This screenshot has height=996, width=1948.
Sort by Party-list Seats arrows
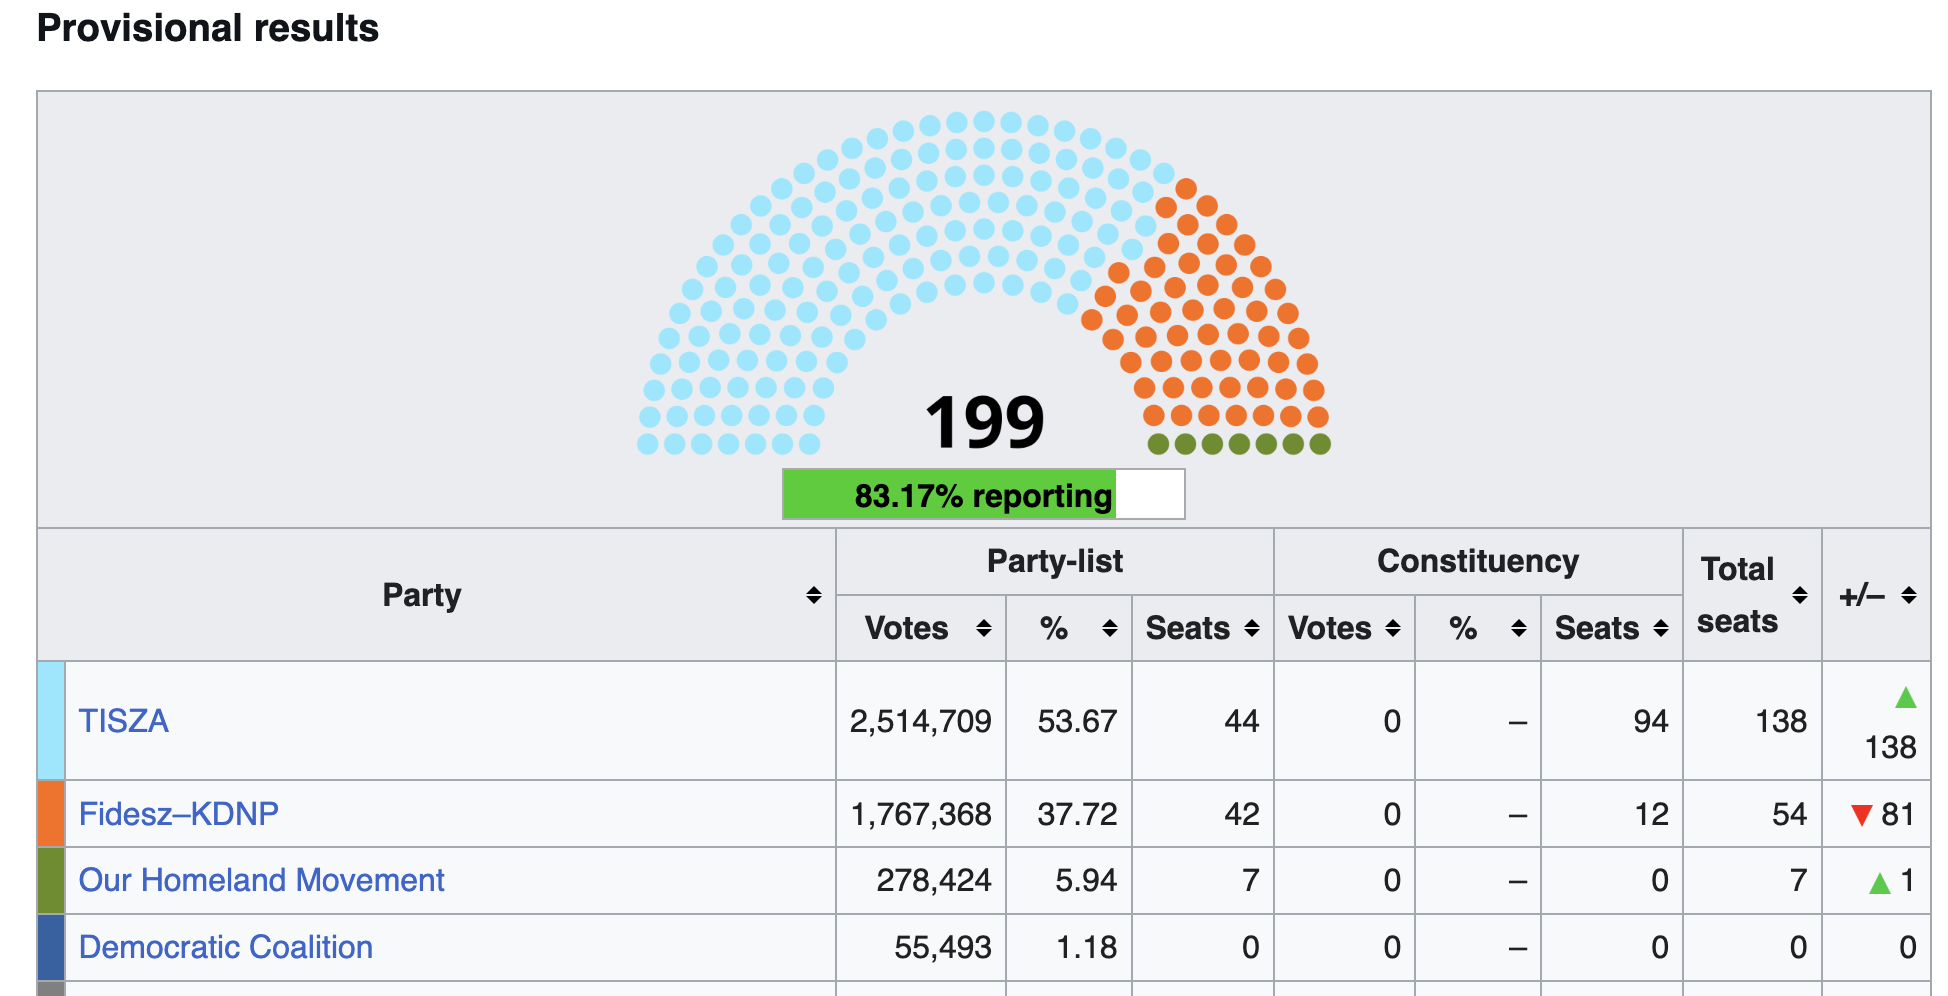click(x=1252, y=628)
